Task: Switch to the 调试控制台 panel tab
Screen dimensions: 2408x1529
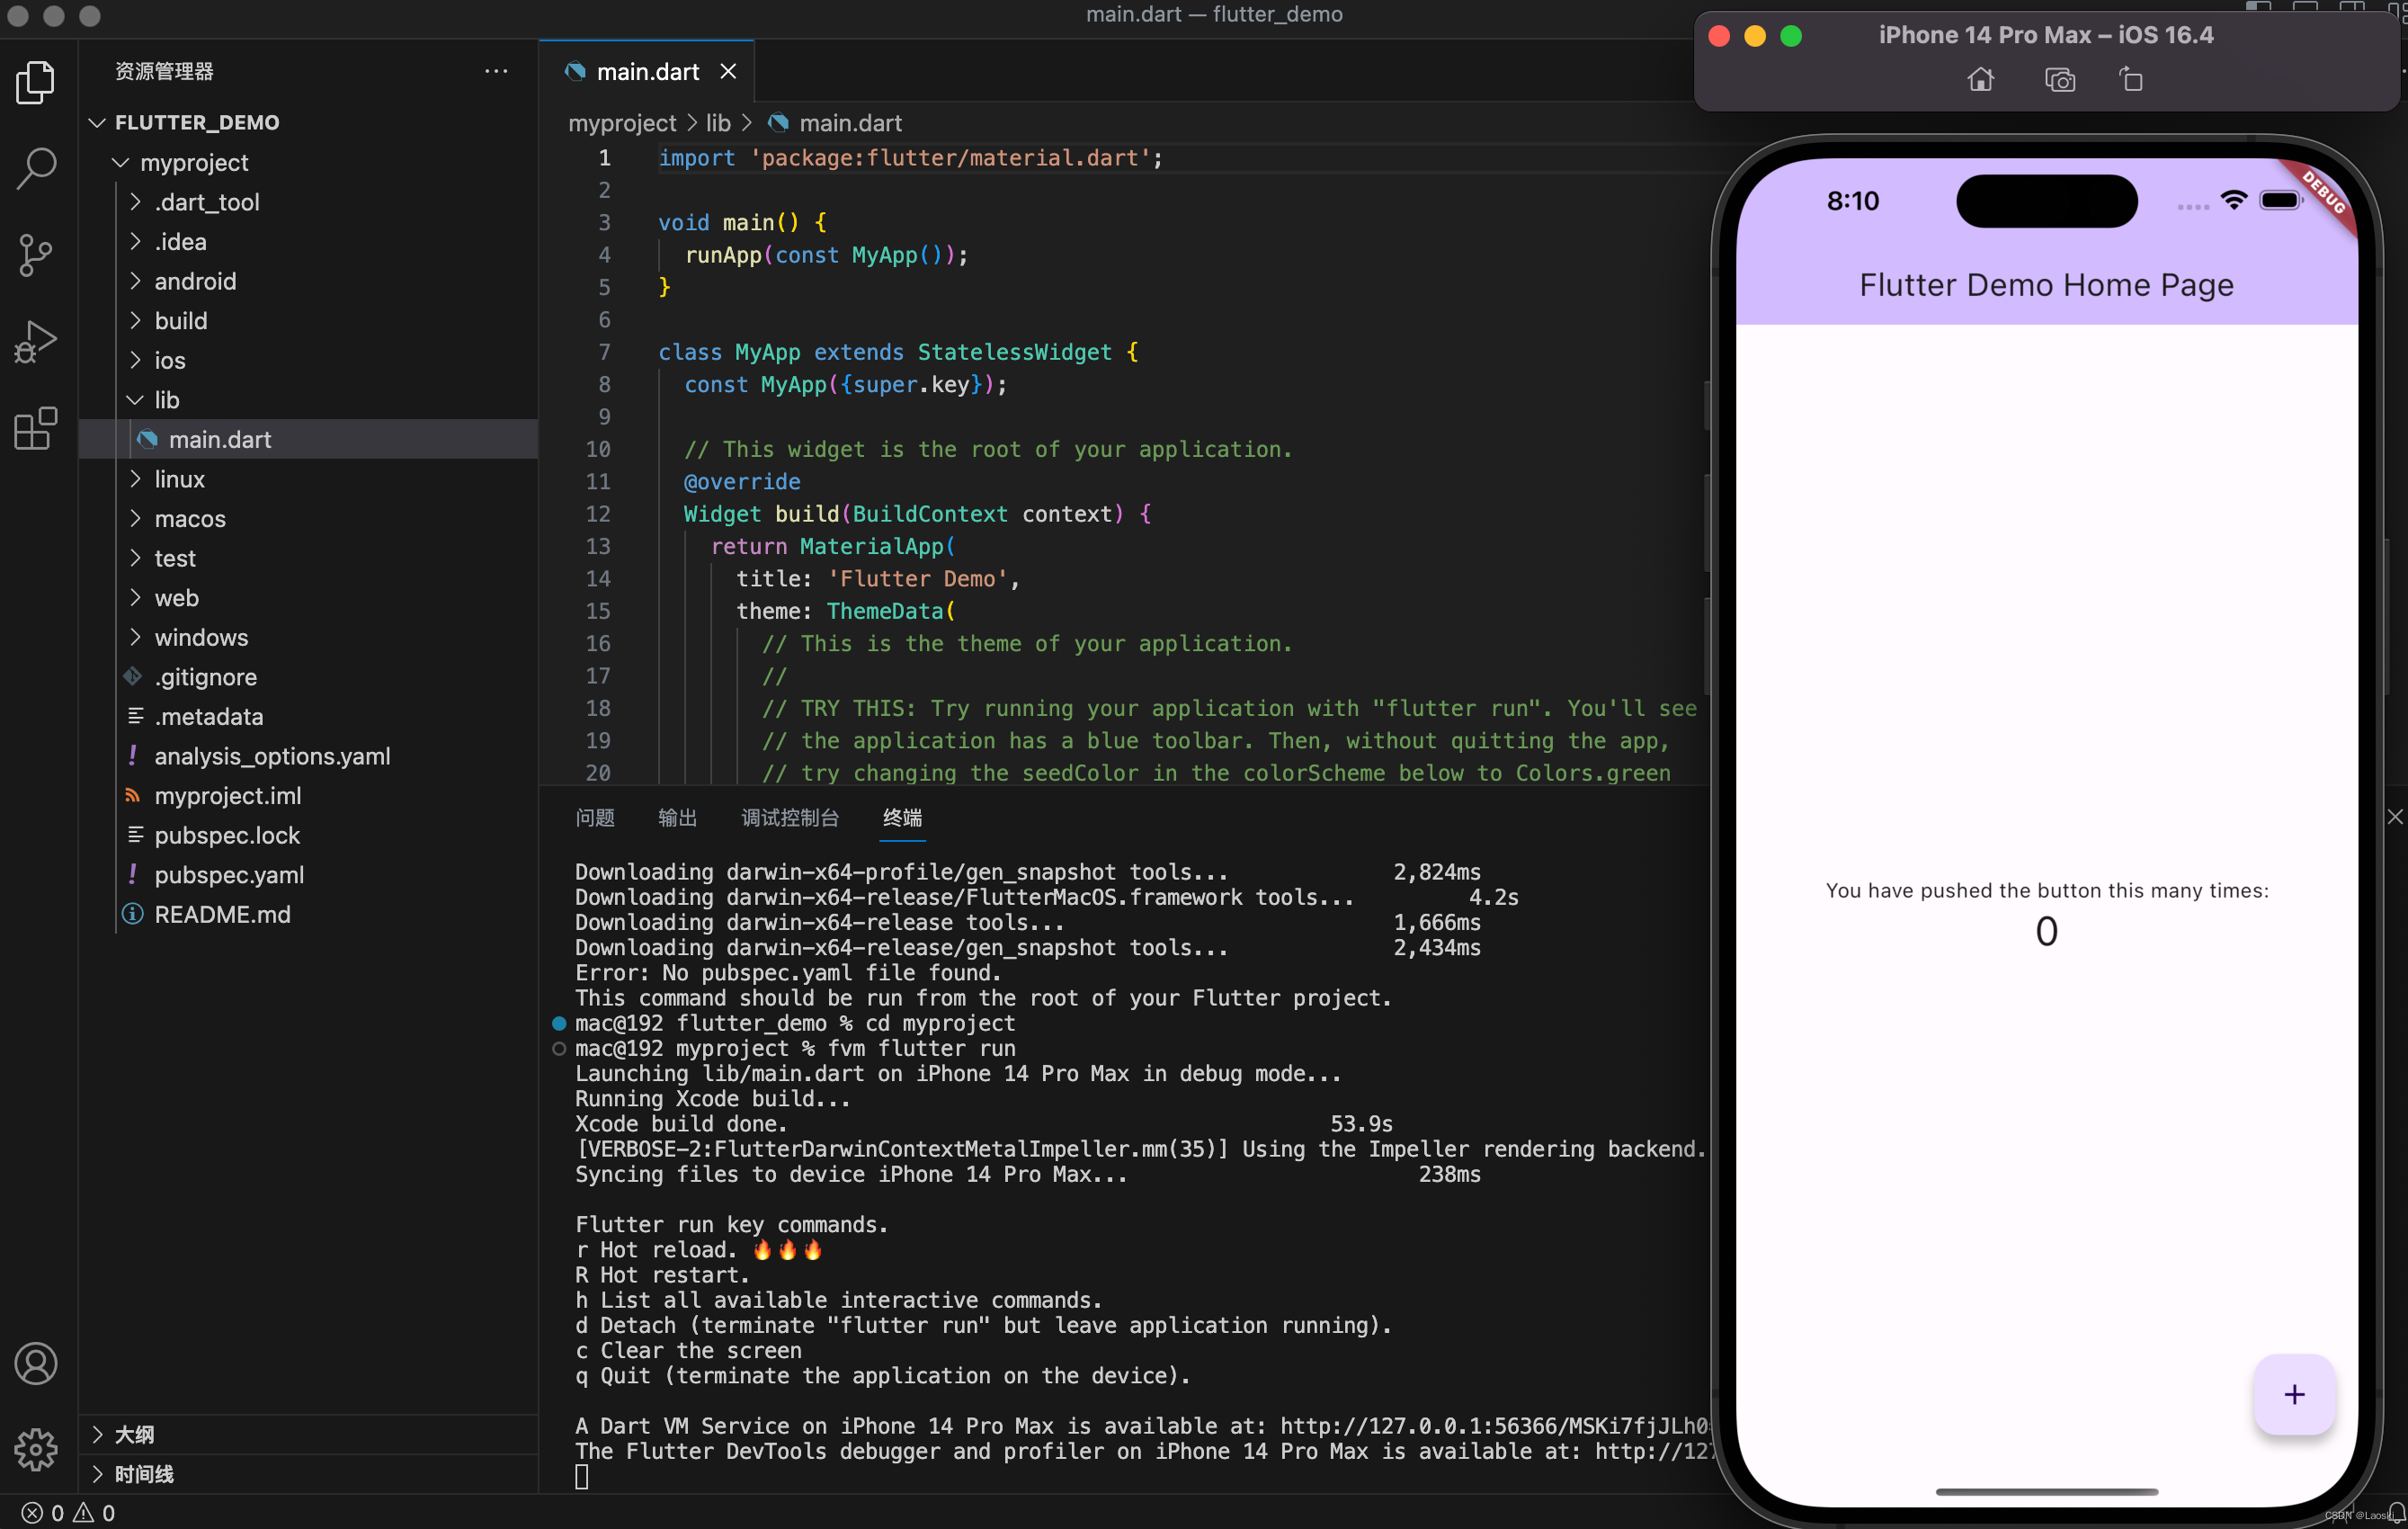Action: [789, 818]
